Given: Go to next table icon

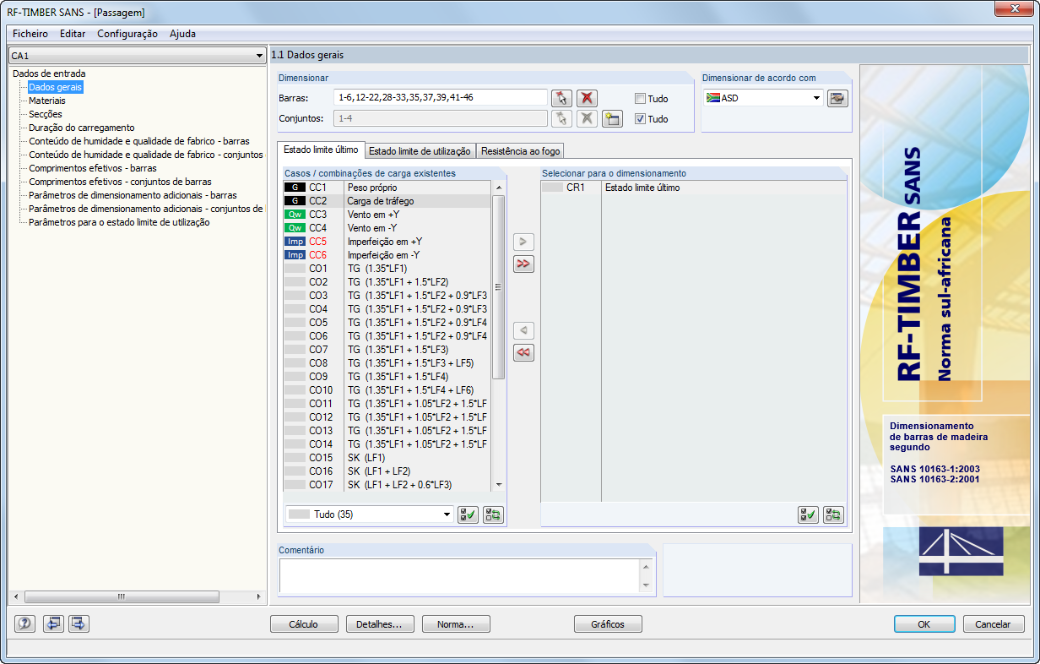Looking at the screenshot, I should click(x=78, y=624).
